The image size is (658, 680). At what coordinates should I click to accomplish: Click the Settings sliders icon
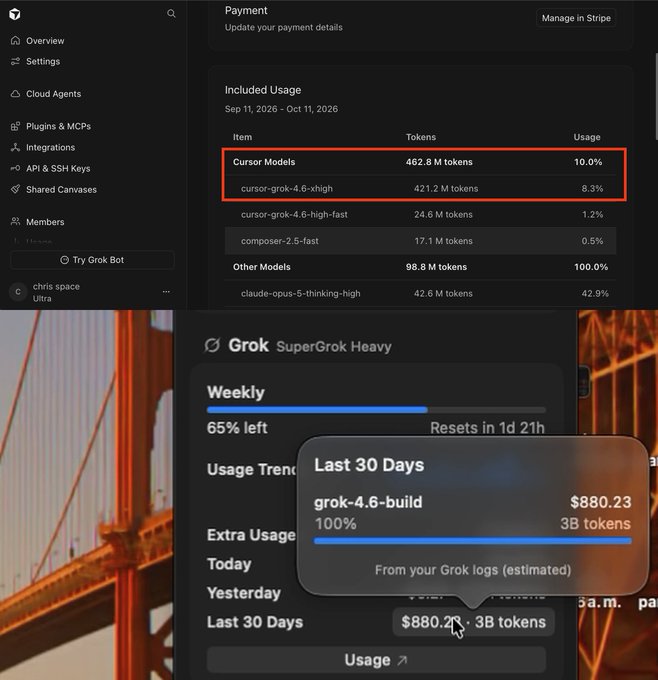(16, 61)
